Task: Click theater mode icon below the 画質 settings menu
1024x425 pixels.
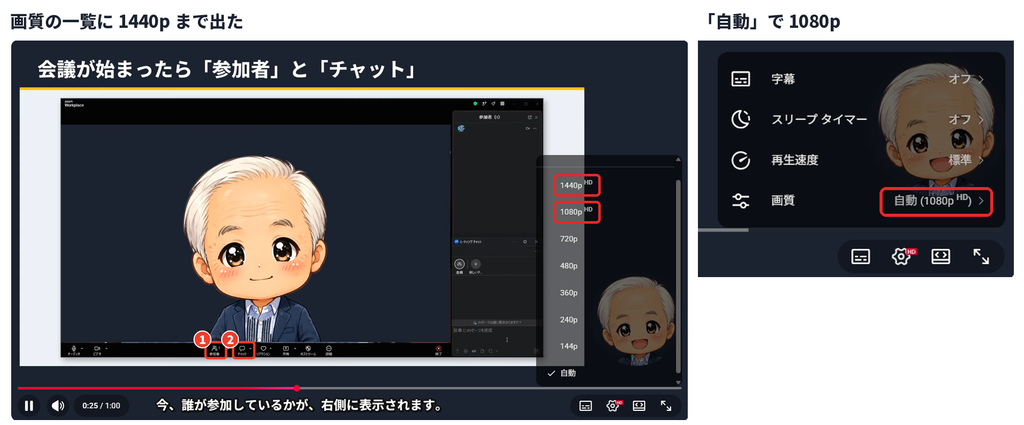Action: coord(940,256)
